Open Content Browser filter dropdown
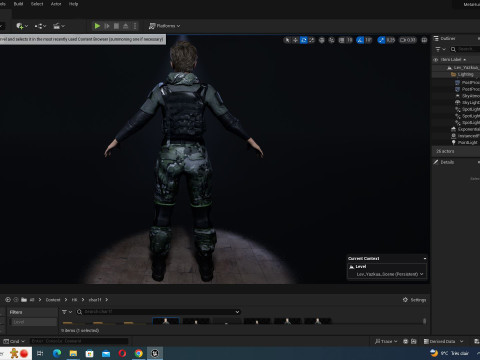 (x=67, y=312)
